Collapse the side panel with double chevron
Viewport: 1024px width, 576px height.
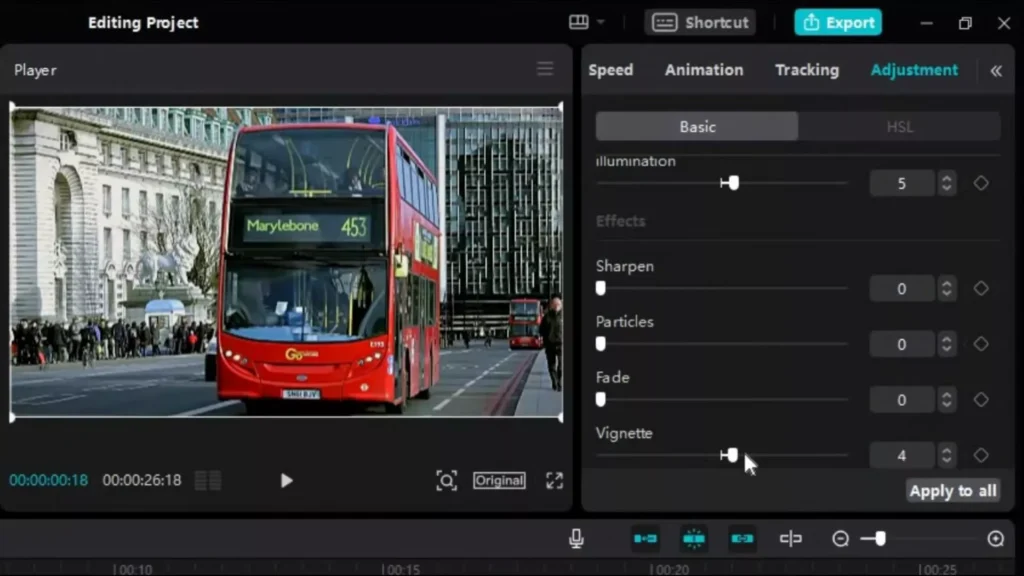point(995,70)
